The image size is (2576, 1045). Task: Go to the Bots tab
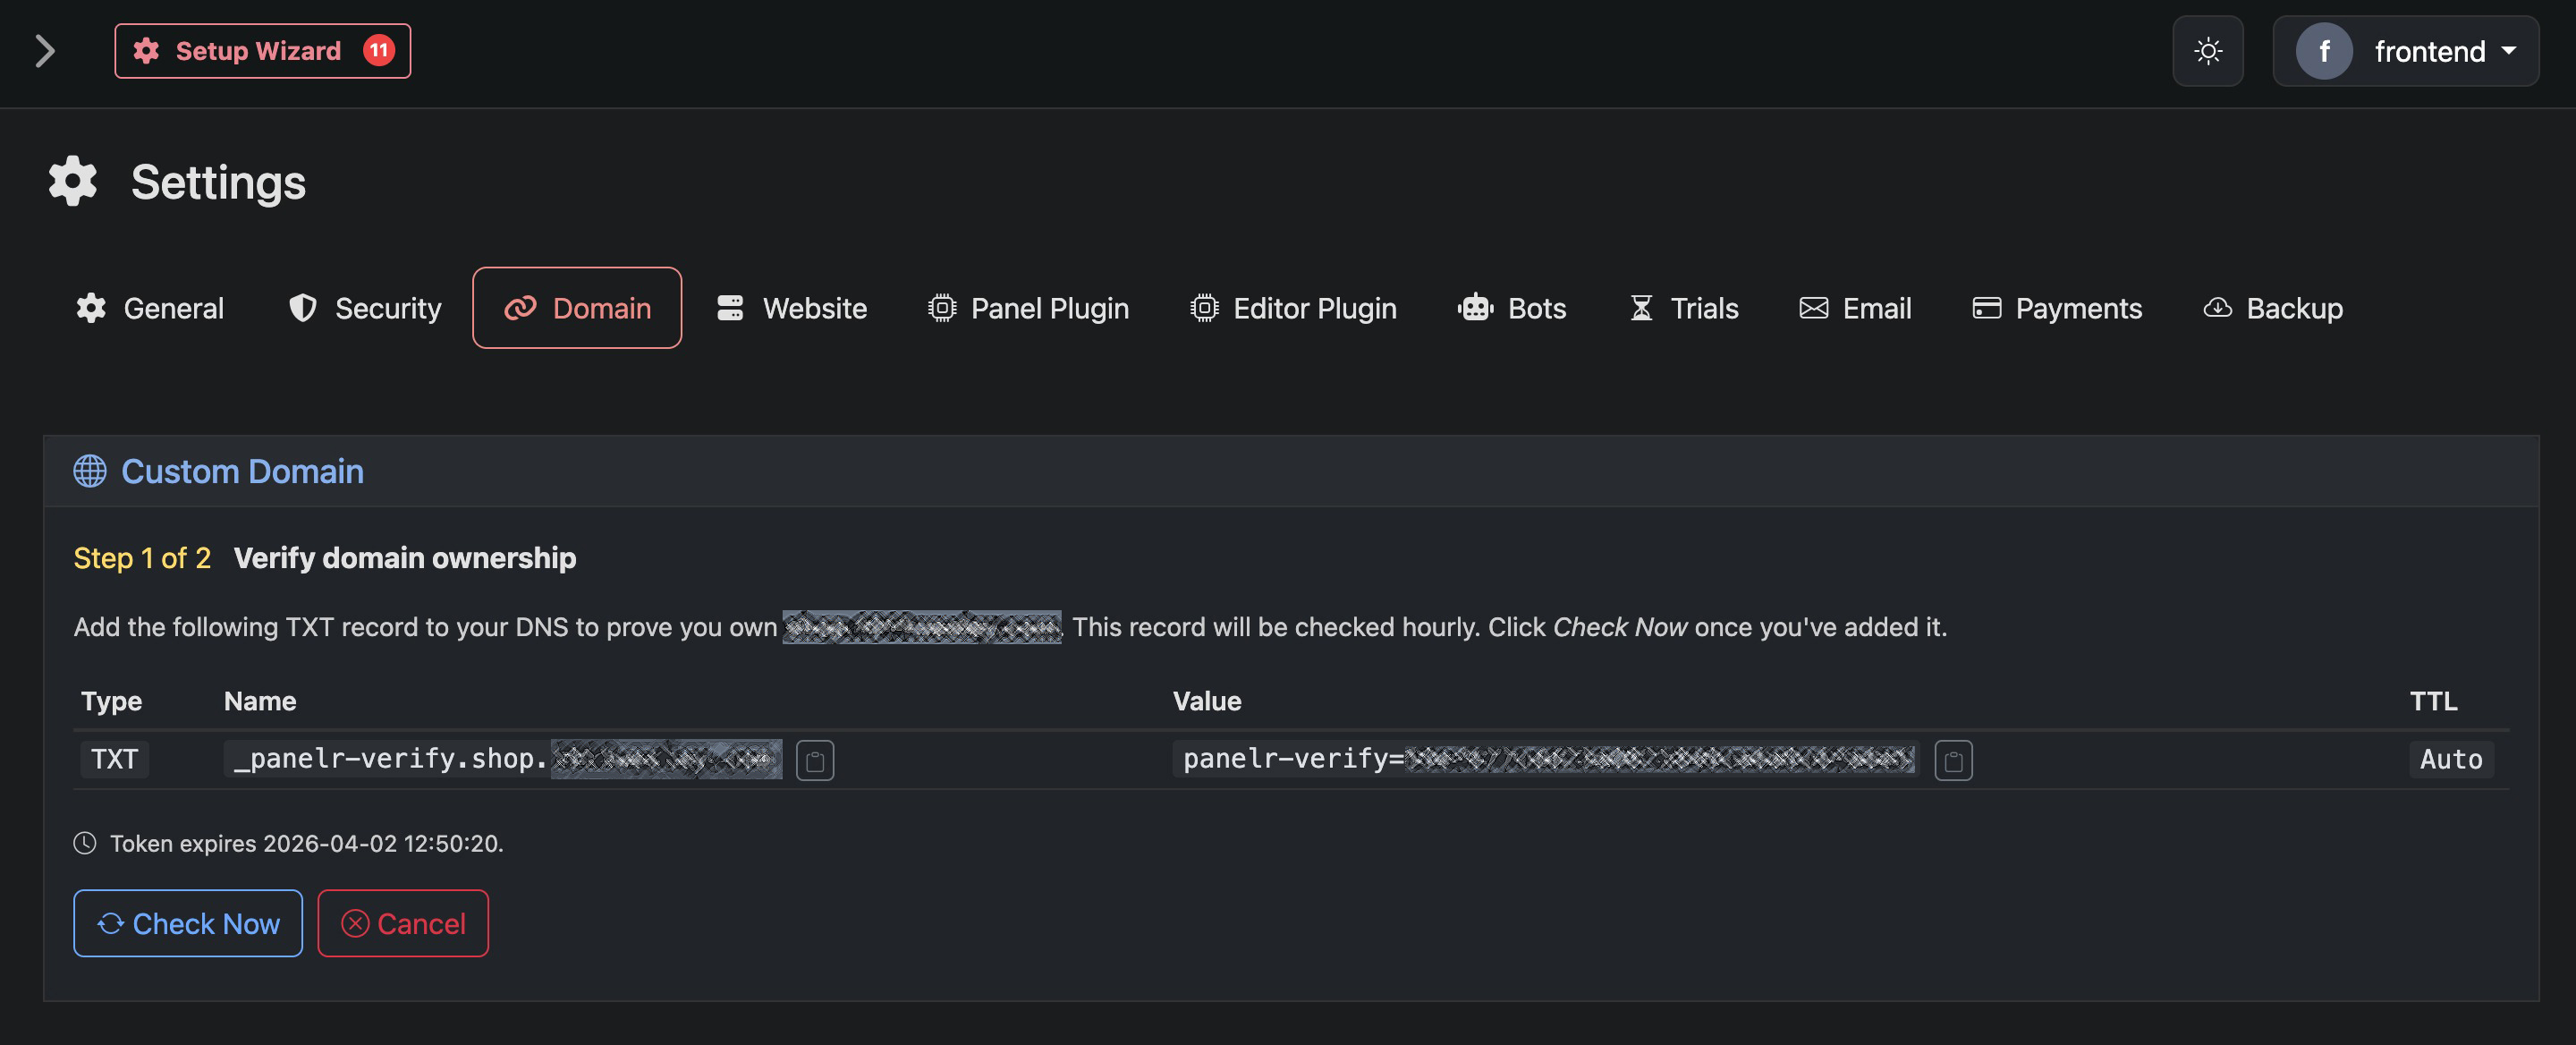pyautogui.click(x=1511, y=308)
